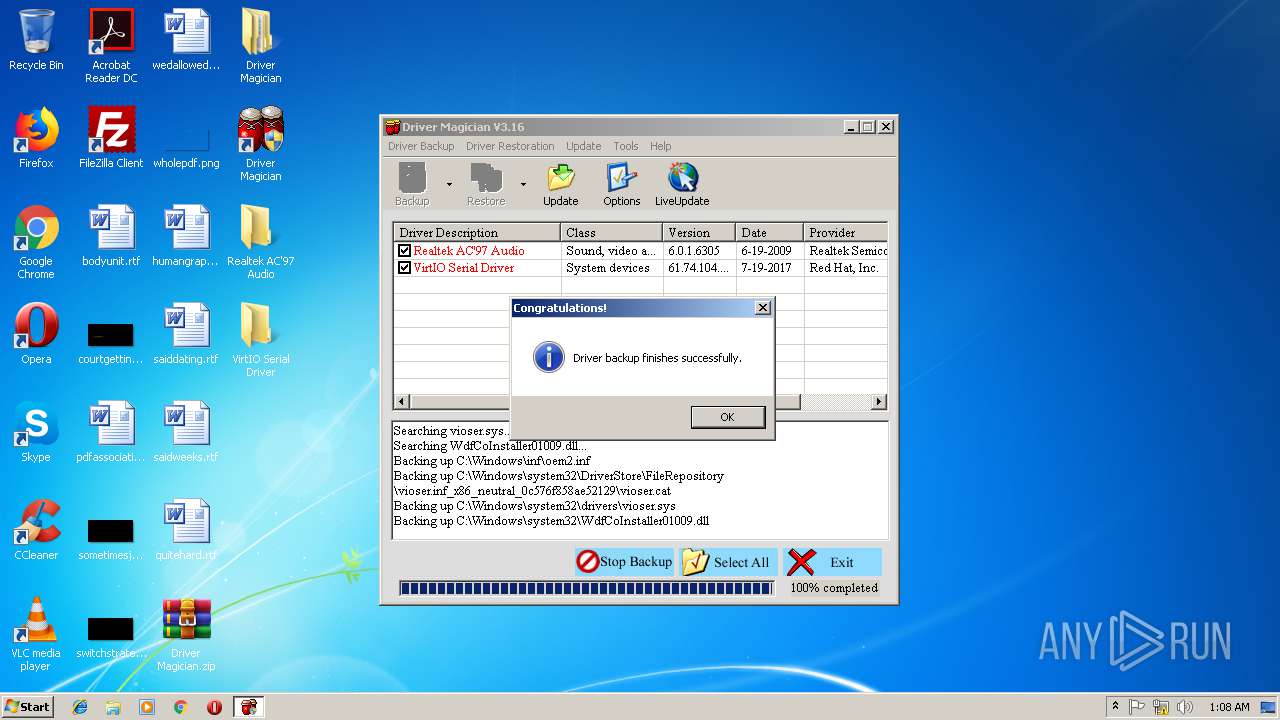Click the driver list left scroll arrow
The width and height of the screenshot is (1280, 720).
[x=402, y=402]
